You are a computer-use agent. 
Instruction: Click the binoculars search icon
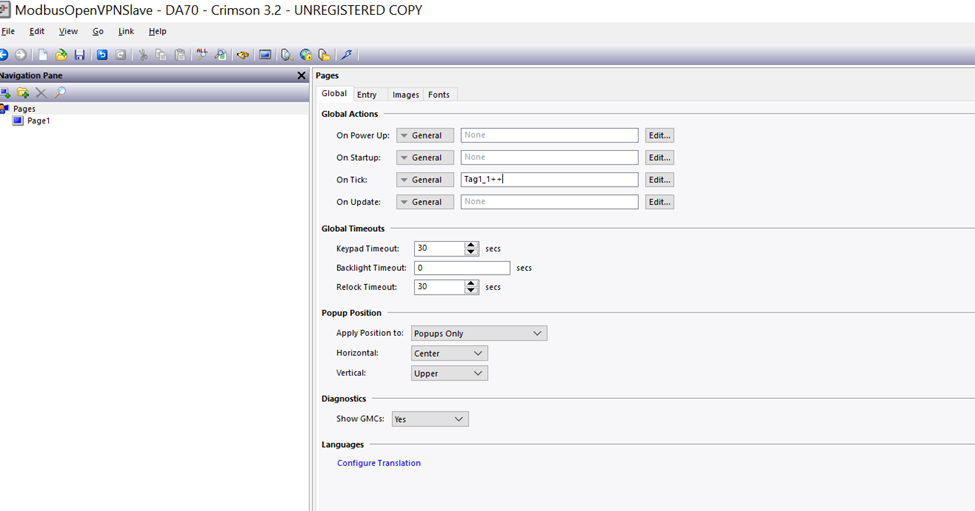coord(243,55)
